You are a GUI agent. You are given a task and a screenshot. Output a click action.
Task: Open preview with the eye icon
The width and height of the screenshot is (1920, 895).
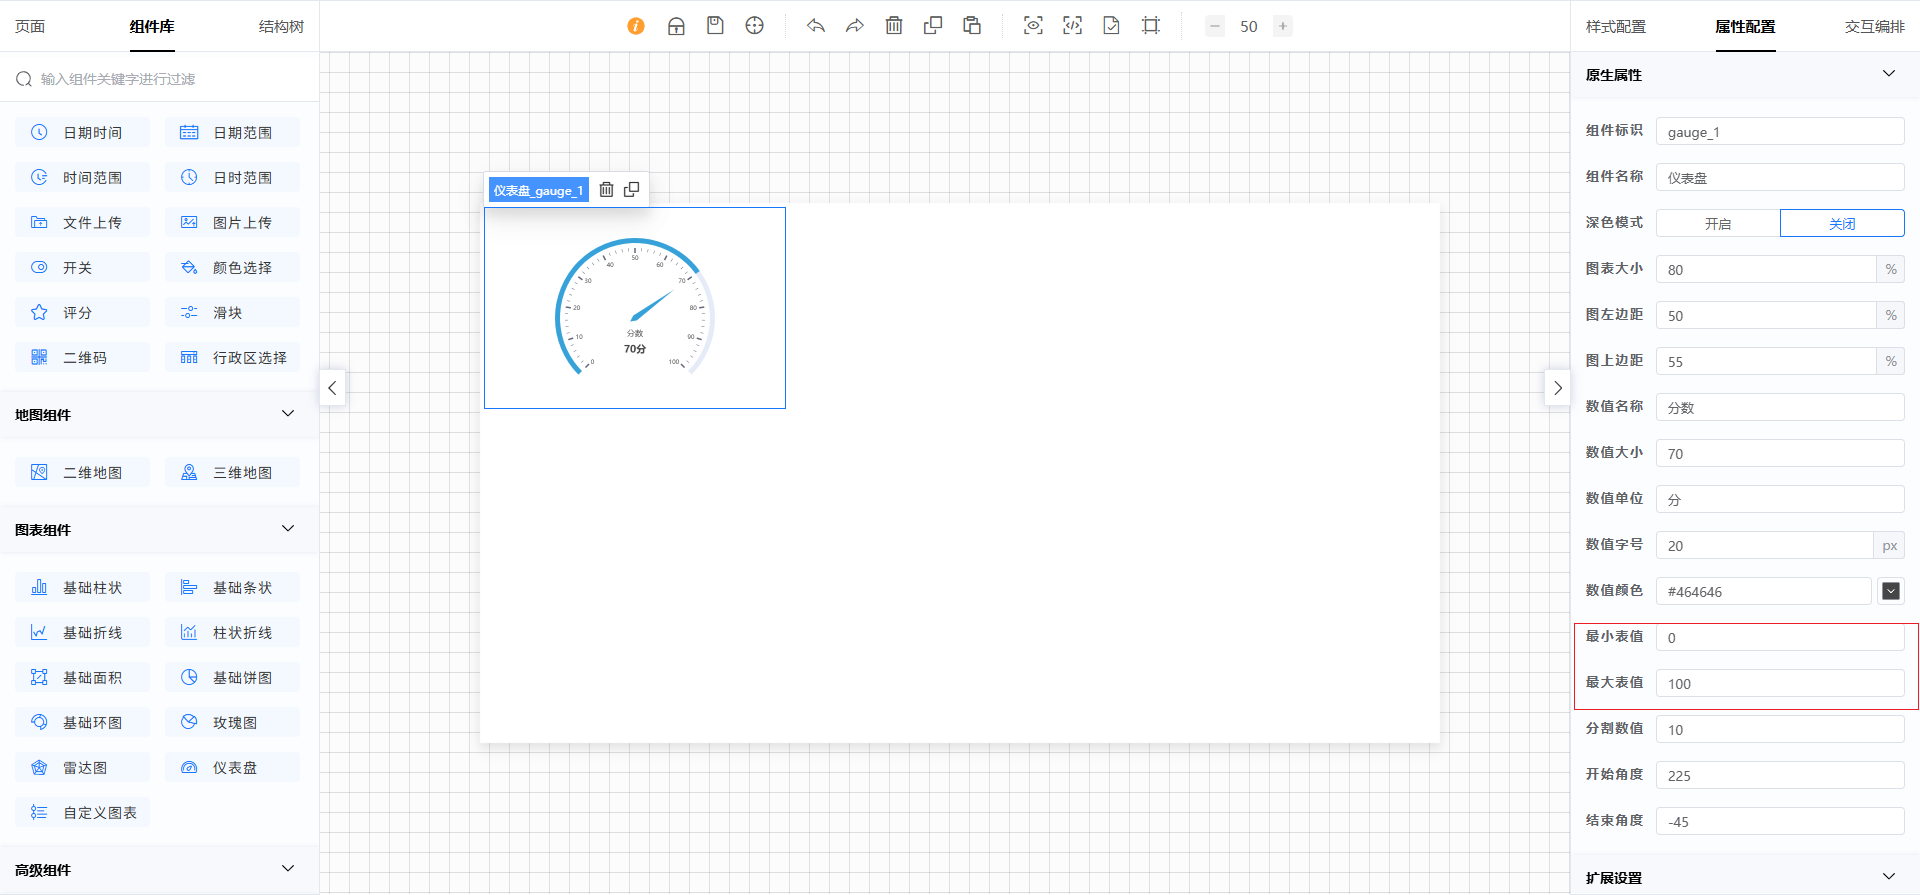pos(1033,26)
